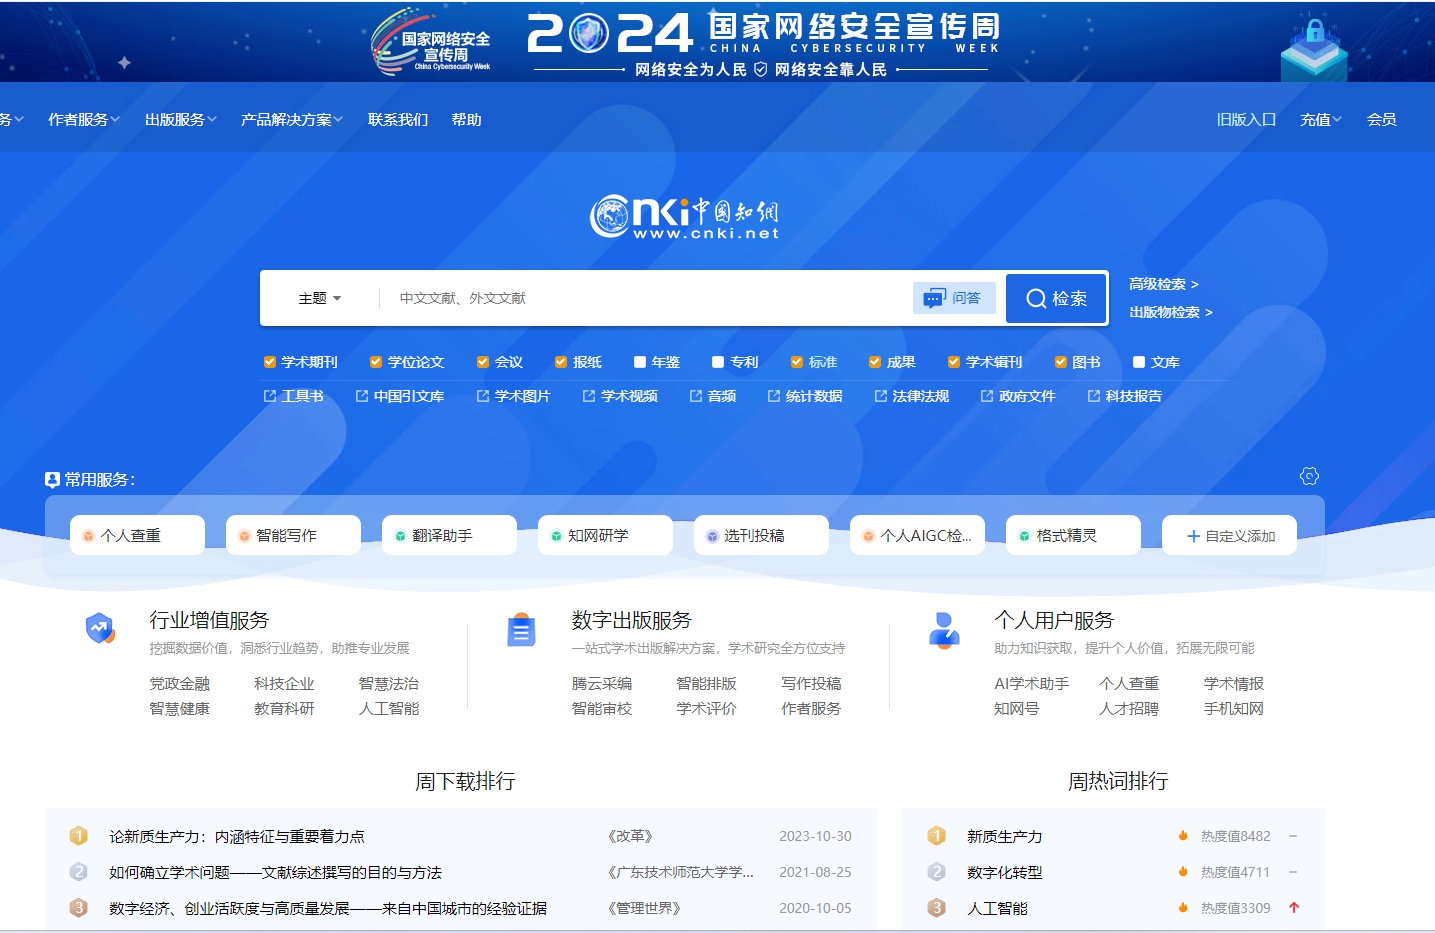Open the 知网研学 service shortcut

[605, 535]
